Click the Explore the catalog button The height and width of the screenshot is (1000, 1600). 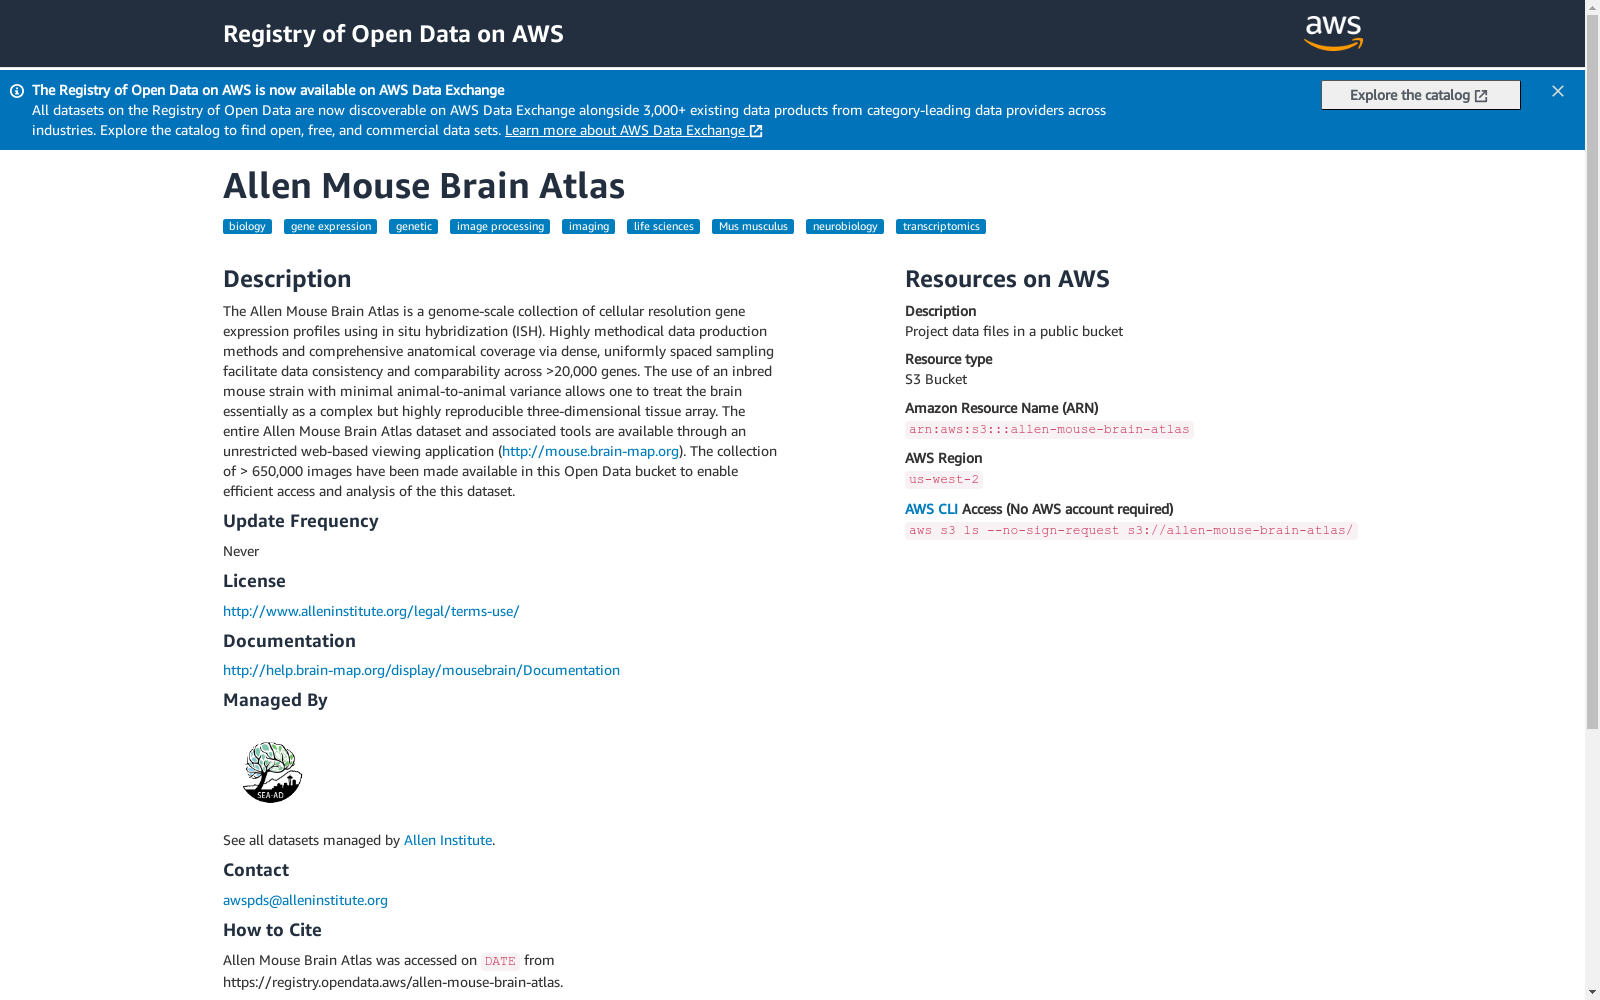pyautogui.click(x=1420, y=95)
